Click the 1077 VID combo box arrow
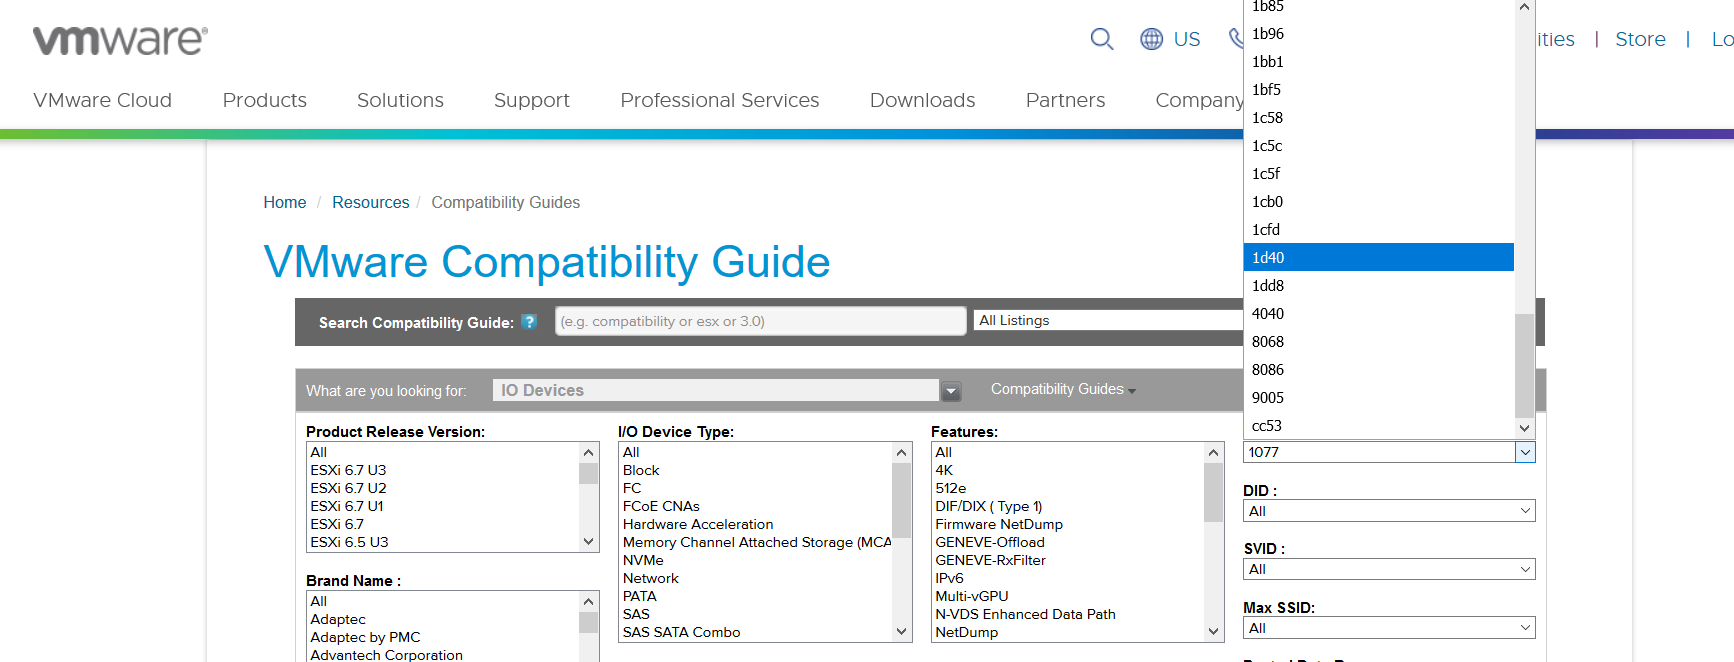This screenshot has width=1734, height=662. tap(1525, 452)
